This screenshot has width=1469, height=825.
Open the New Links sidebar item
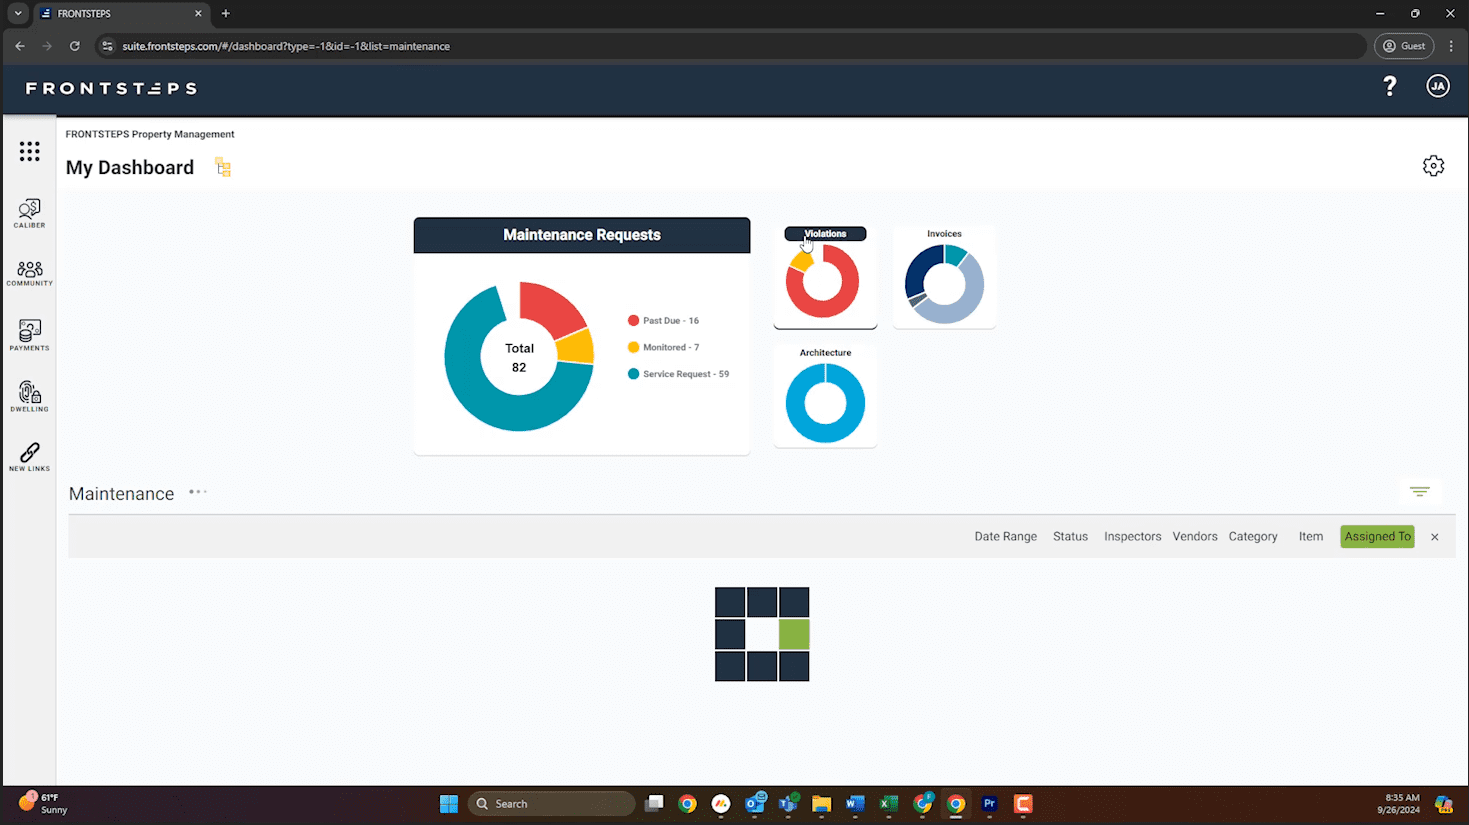(29, 457)
